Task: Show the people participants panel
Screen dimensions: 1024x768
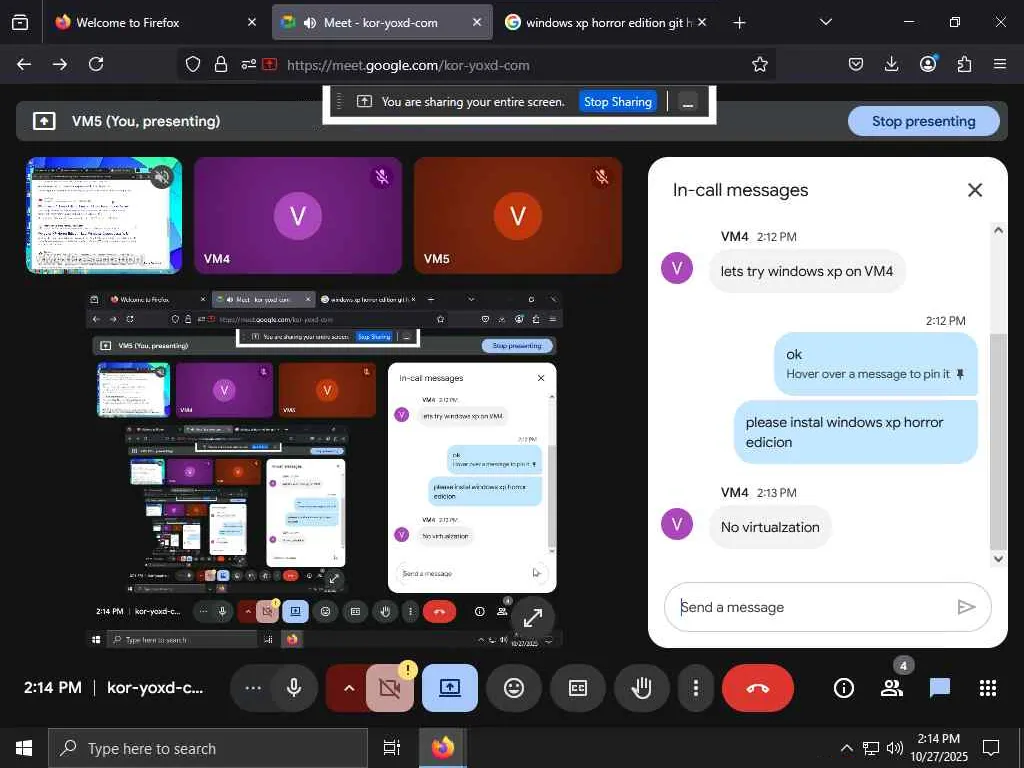Action: (891, 688)
